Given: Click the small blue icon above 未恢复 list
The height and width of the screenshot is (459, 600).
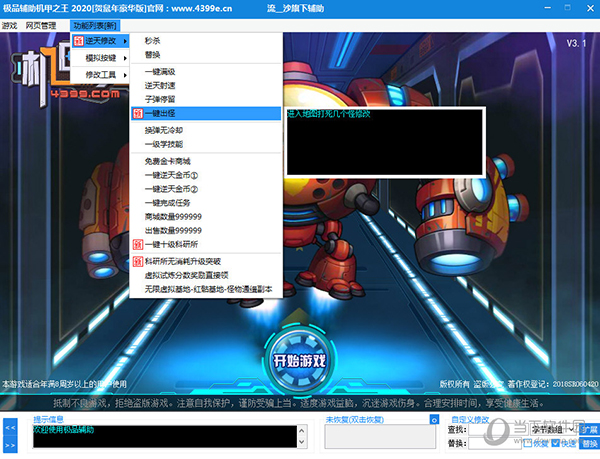Looking at the screenshot, I should [433, 420].
